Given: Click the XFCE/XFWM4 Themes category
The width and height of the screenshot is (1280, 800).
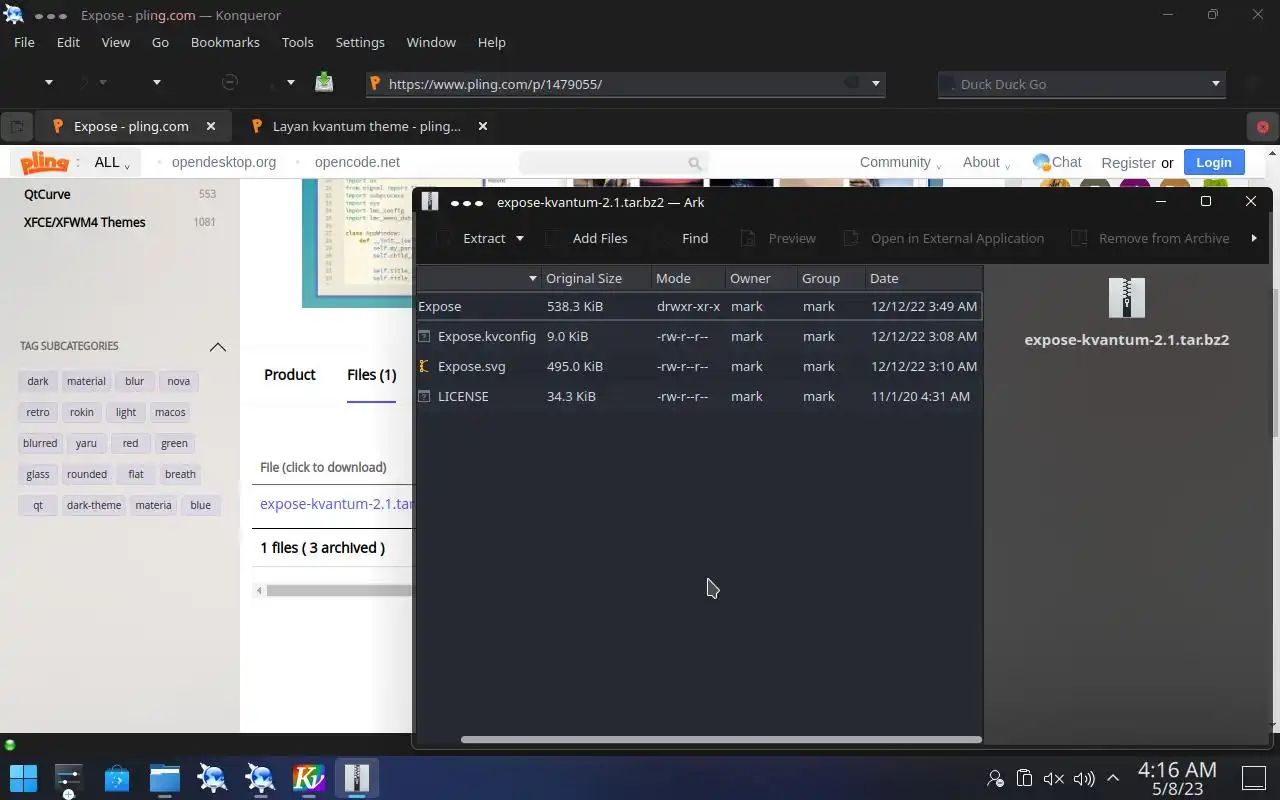Looking at the screenshot, I should [x=84, y=222].
